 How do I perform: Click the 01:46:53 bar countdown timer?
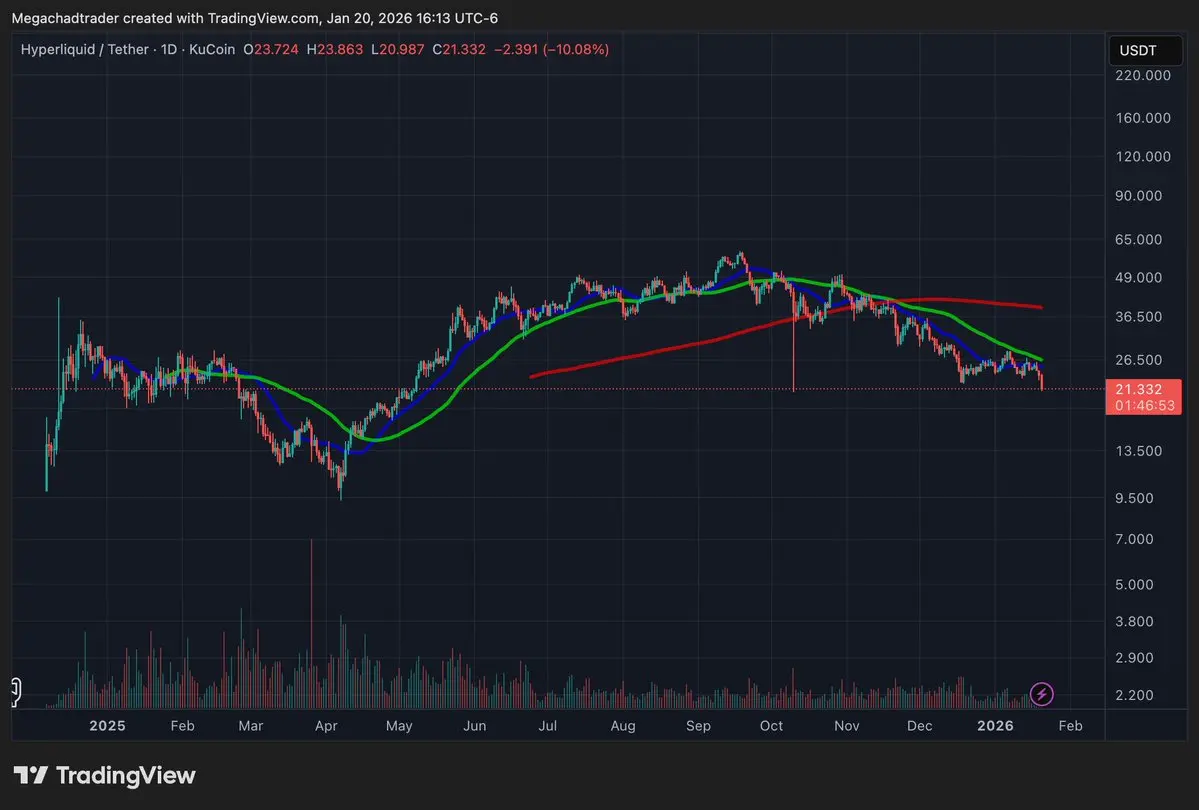pos(1144,405)
